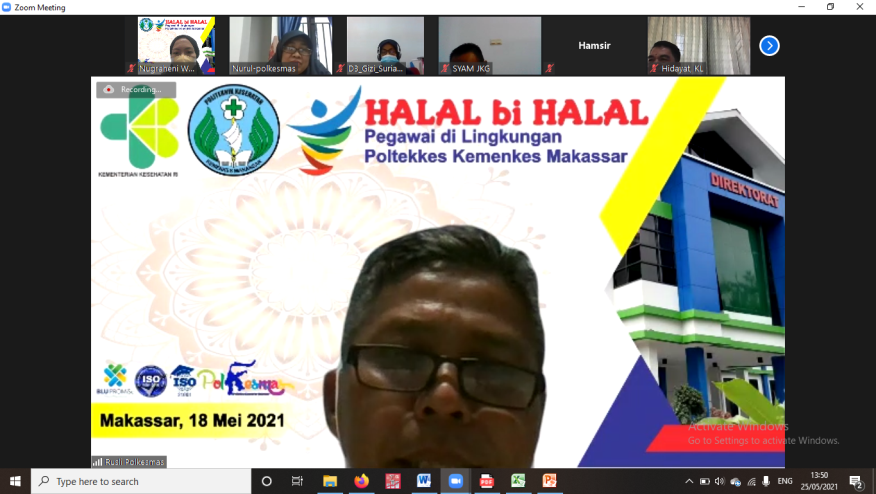Viewport: 876px width, 494px height.
Task: Change ENG input language
Action: tap(785, 481)
